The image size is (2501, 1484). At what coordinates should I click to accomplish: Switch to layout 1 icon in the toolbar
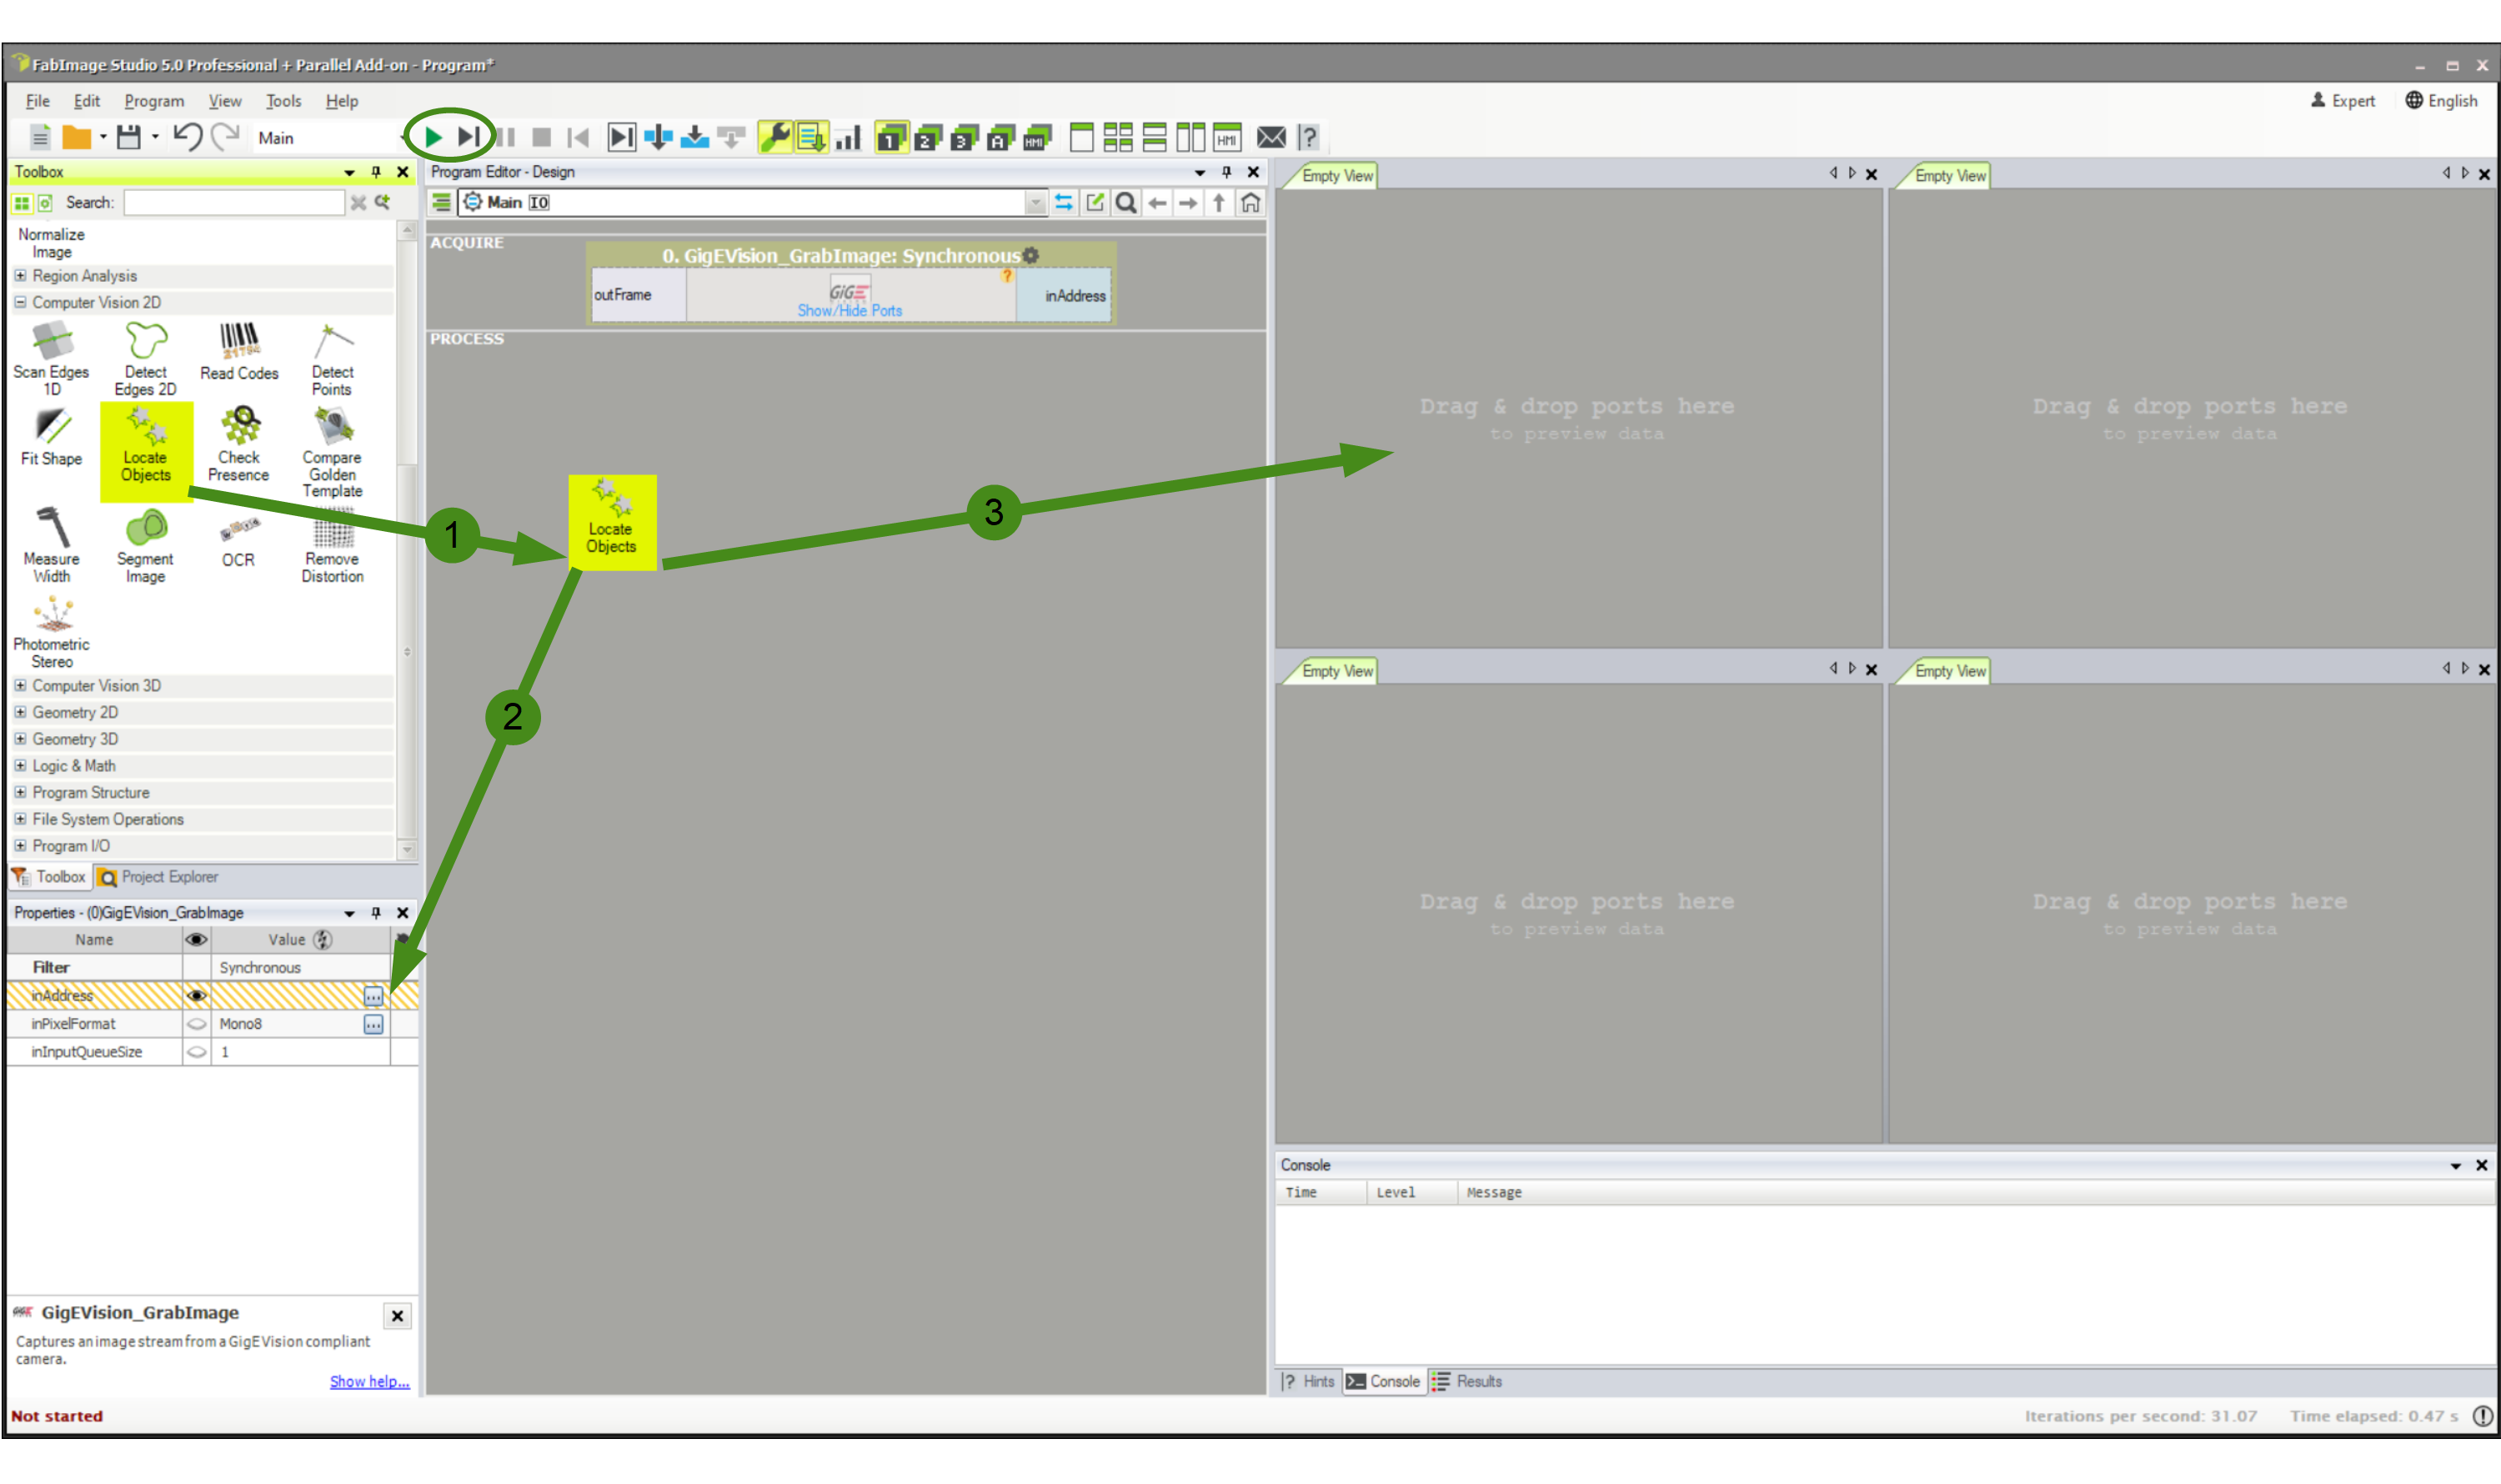890,137
